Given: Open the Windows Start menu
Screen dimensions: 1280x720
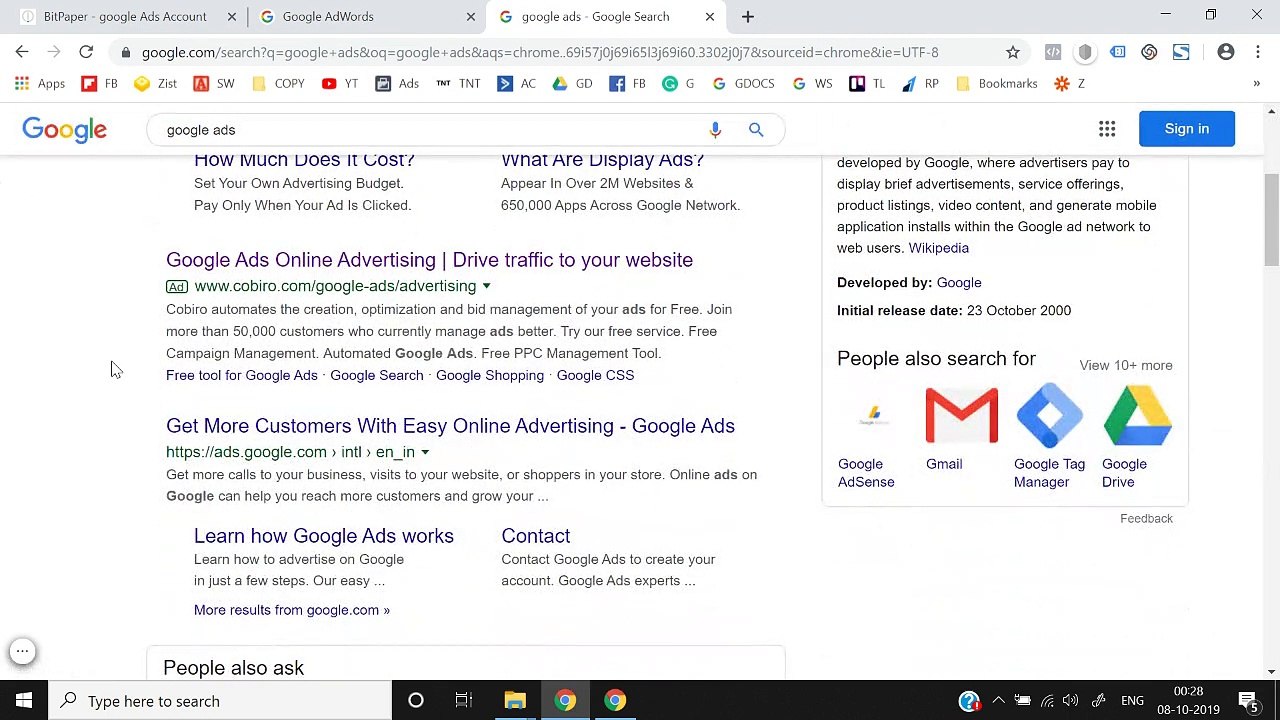Looking at the screenshot, I should click(24, 701).
